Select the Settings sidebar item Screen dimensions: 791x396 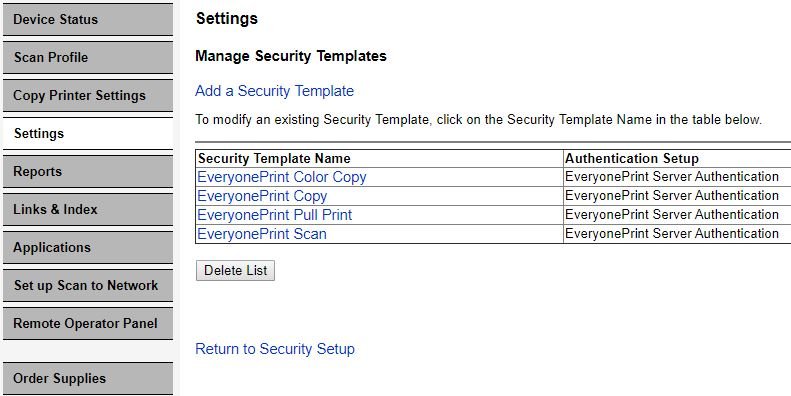point(88,134)
